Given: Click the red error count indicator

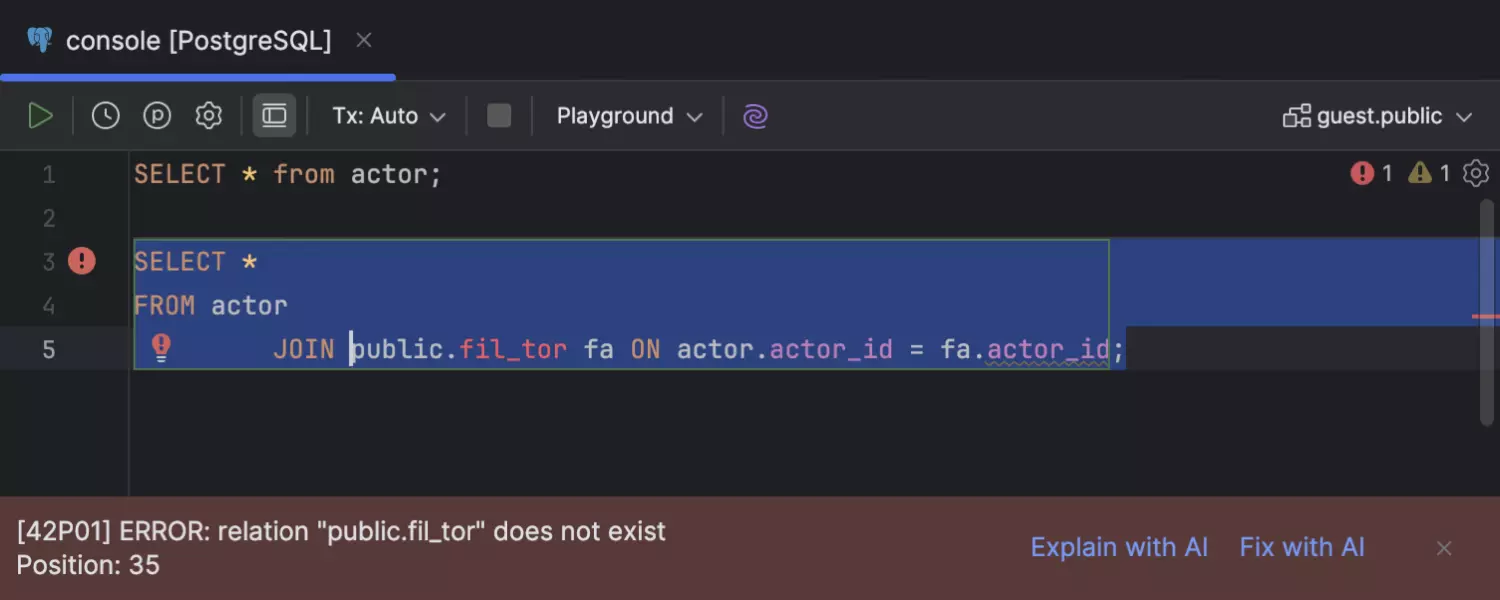Looking at the screenshot, I should click(x=1371, y=174).
